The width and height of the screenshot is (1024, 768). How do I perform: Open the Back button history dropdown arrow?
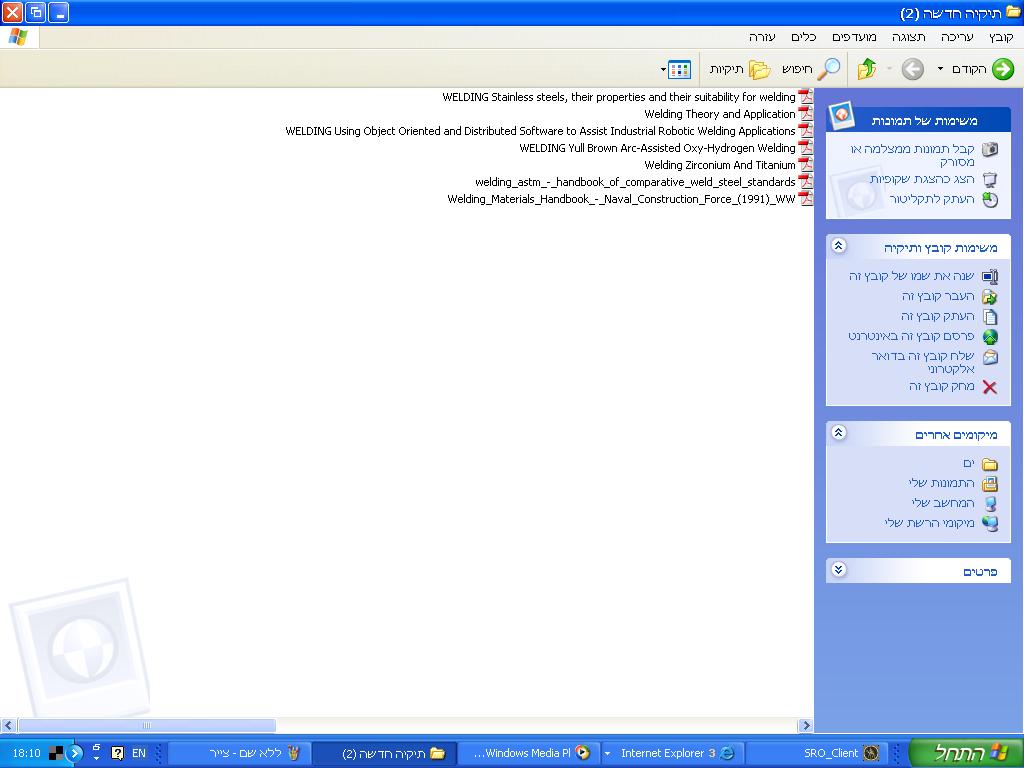point(940,70)
